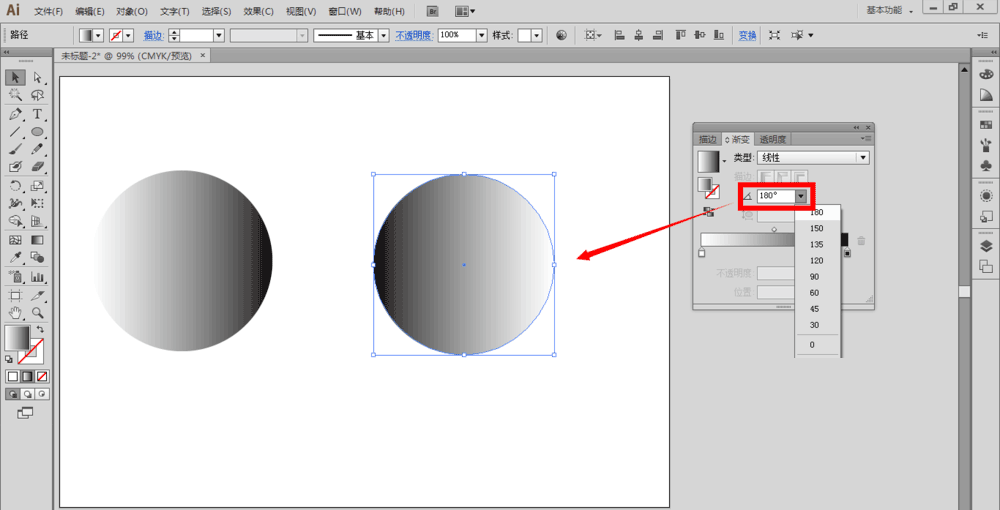This screenshot has height=510, width=1000.
Task: Delete the gradient stop with trash icon
Action: click(x=861, y=241)
